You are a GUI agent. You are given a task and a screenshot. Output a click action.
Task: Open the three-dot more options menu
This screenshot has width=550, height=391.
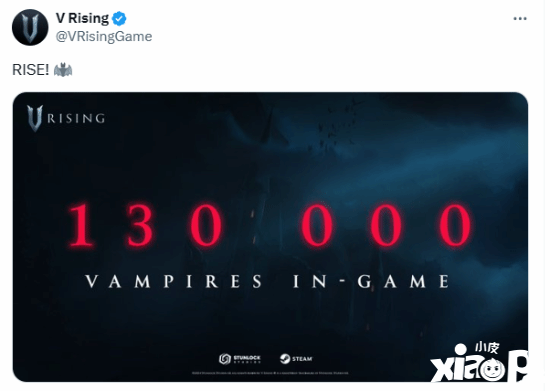[x=520, y=19]
